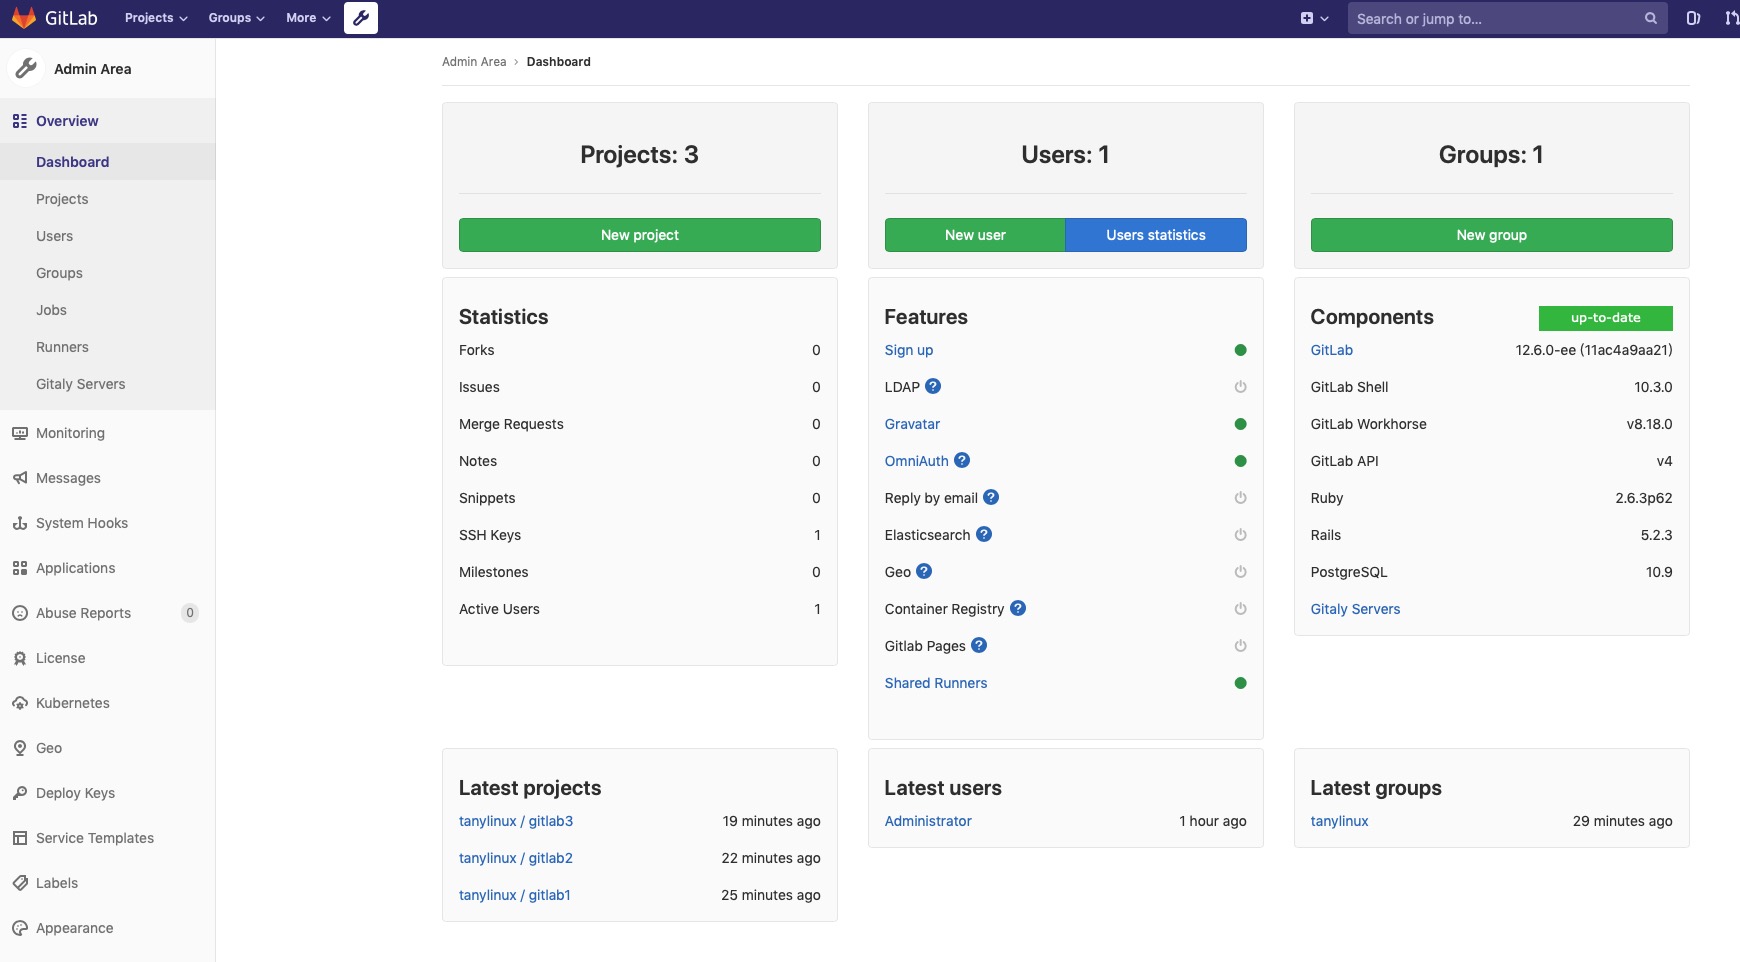Open the Gravatar feature link
Screen dimensions: 1740x962
pos(912,424)
